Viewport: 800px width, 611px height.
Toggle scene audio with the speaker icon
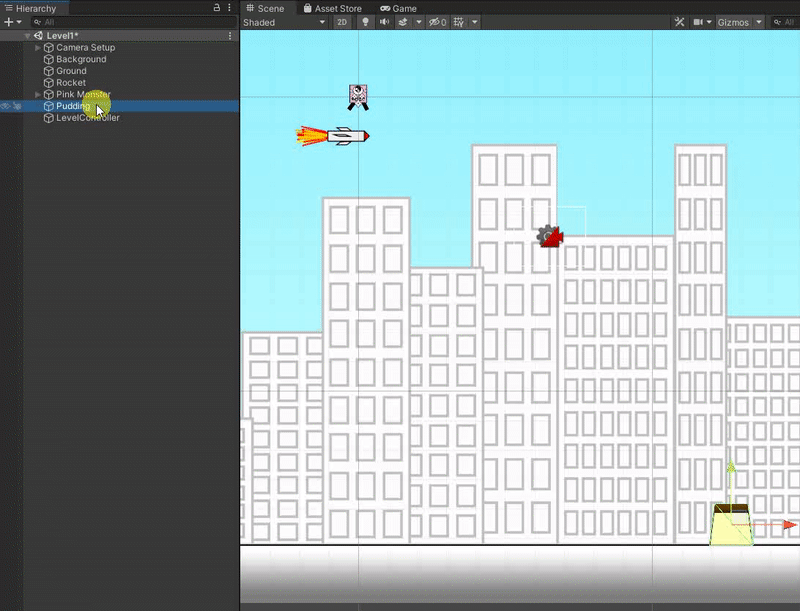point(385,22)
